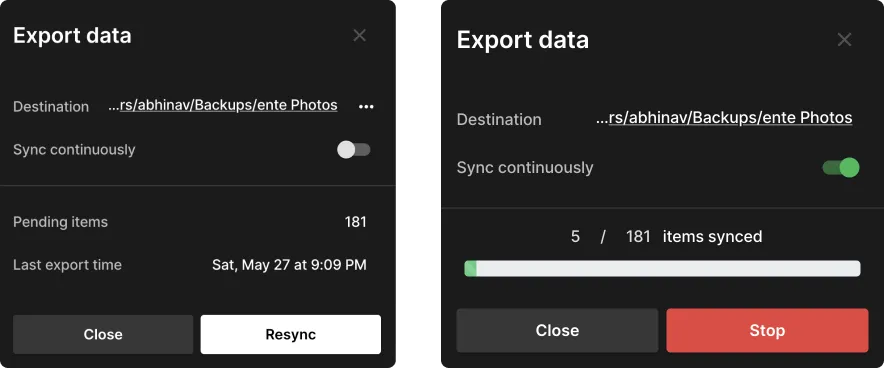Screen dimensions: 884x368
Task: Open the three-dots menu beside the destination path
Action: pos(366,107)
